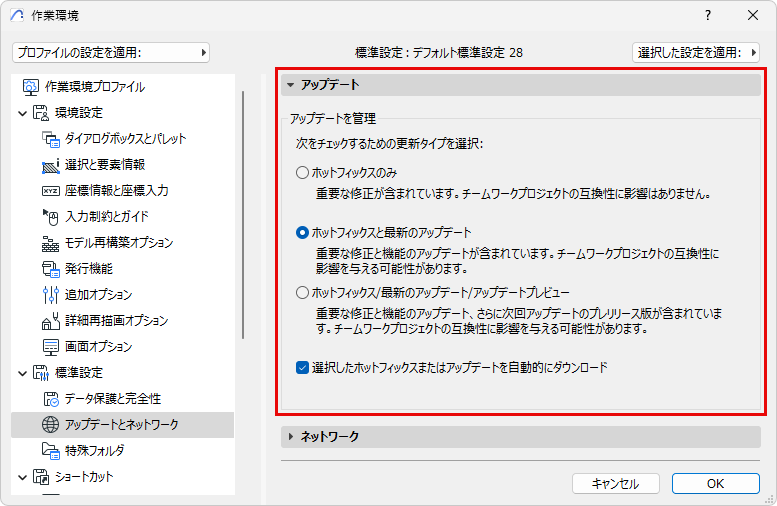Open 追加オプション page
The height and width of the screenshot is (506, 777).
[99, 295]
